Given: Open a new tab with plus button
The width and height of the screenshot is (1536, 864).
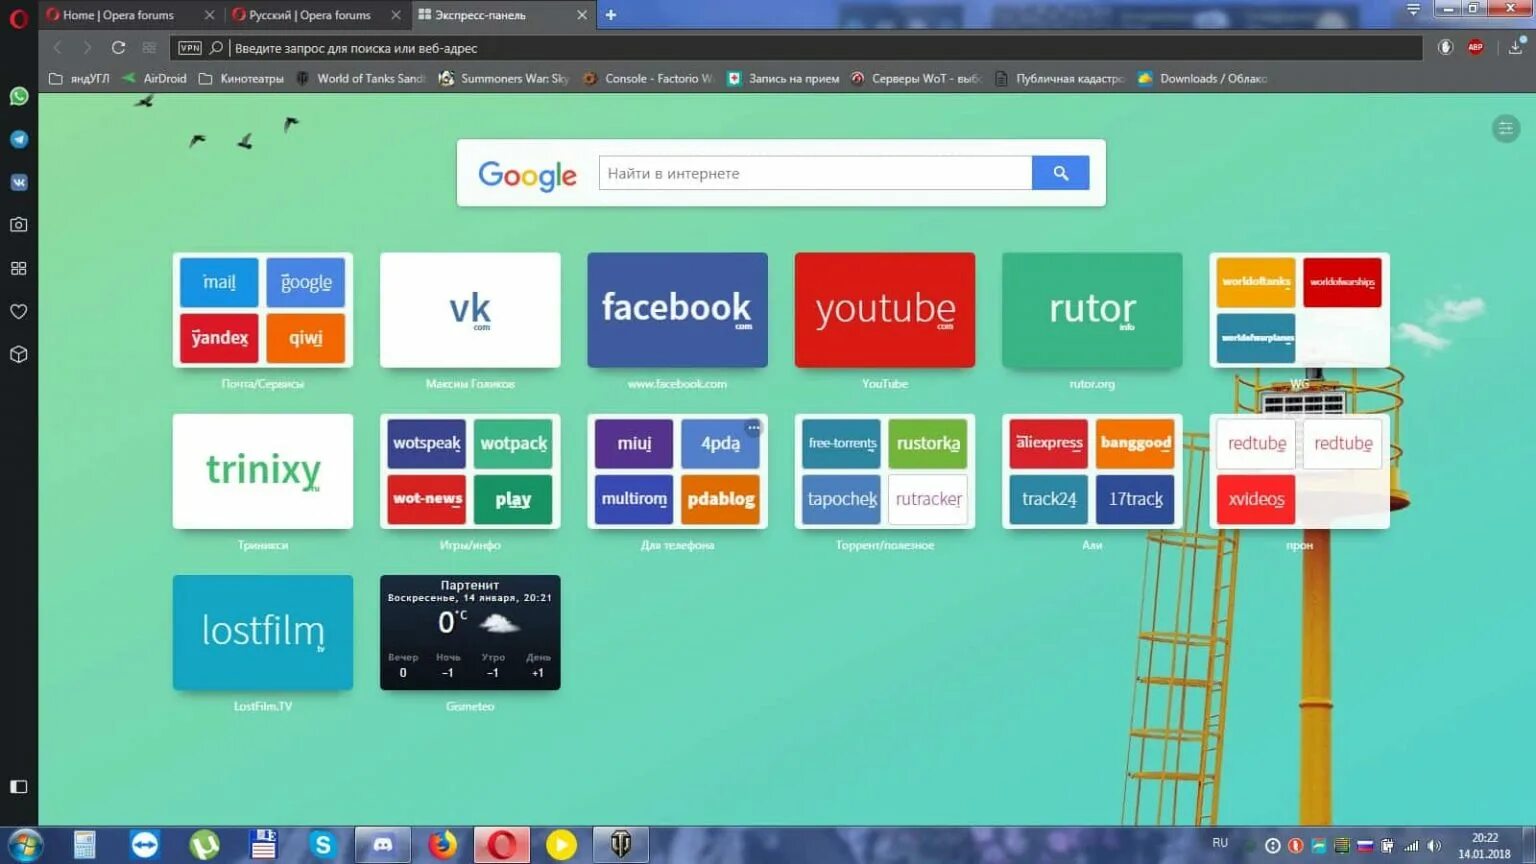Looking at the screenshot, I should pyautogui.click(x=611, y=15).
